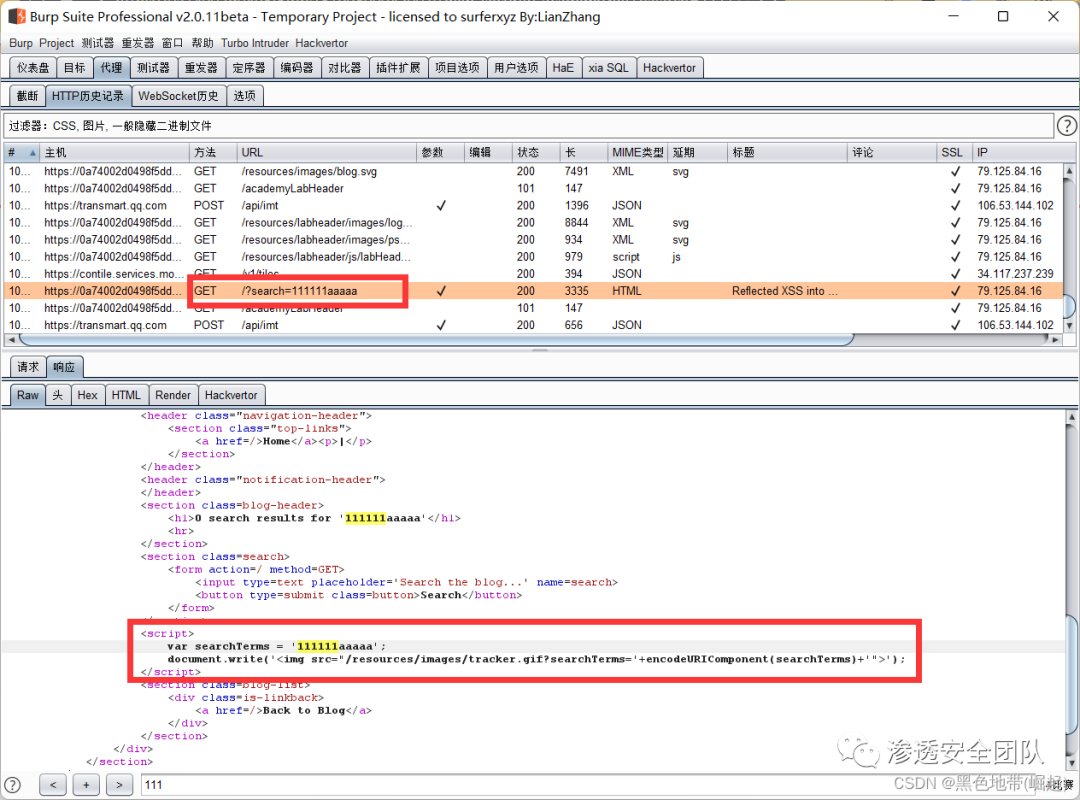Viewport: 1080px width, 800px height.
Task: Open the 帮助 menu
Action: pos(202,43)
